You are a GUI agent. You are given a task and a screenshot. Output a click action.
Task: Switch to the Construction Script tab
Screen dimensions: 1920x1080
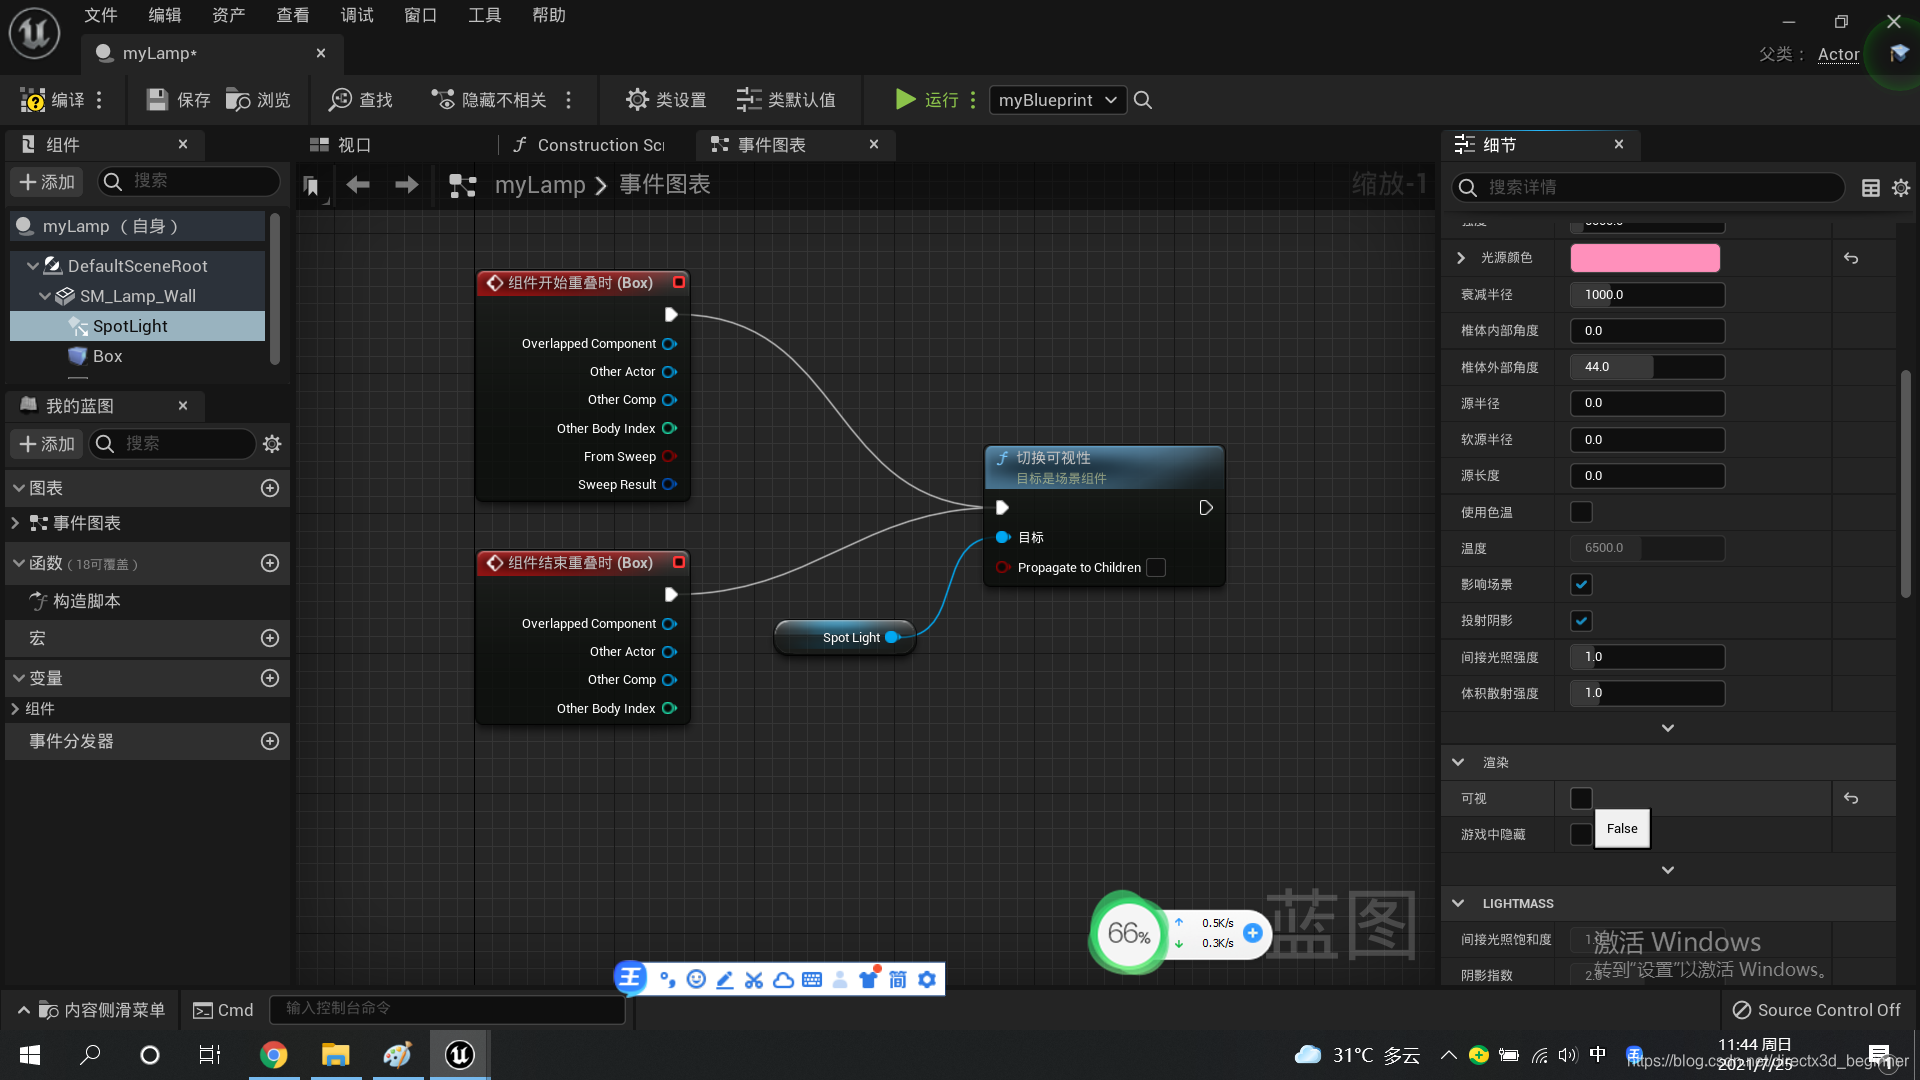click(590, 145)
